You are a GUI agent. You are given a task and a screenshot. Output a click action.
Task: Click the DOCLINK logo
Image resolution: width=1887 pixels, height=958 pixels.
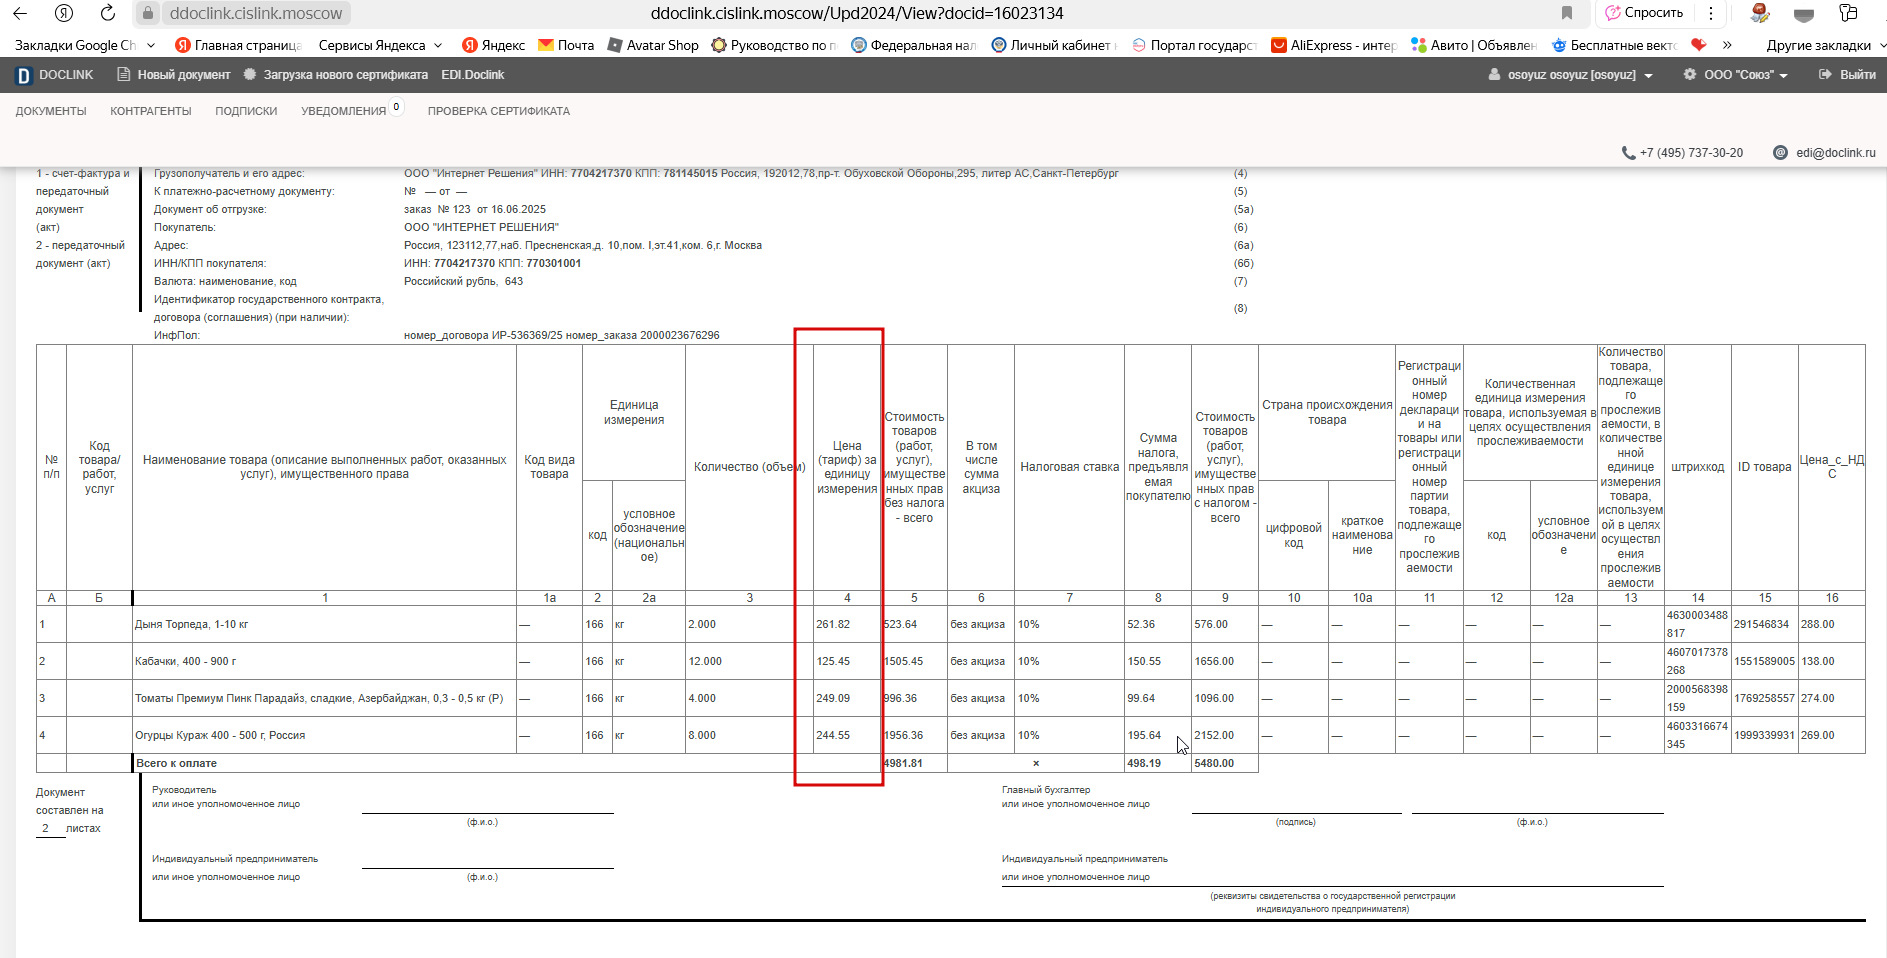tap(55, 75)
